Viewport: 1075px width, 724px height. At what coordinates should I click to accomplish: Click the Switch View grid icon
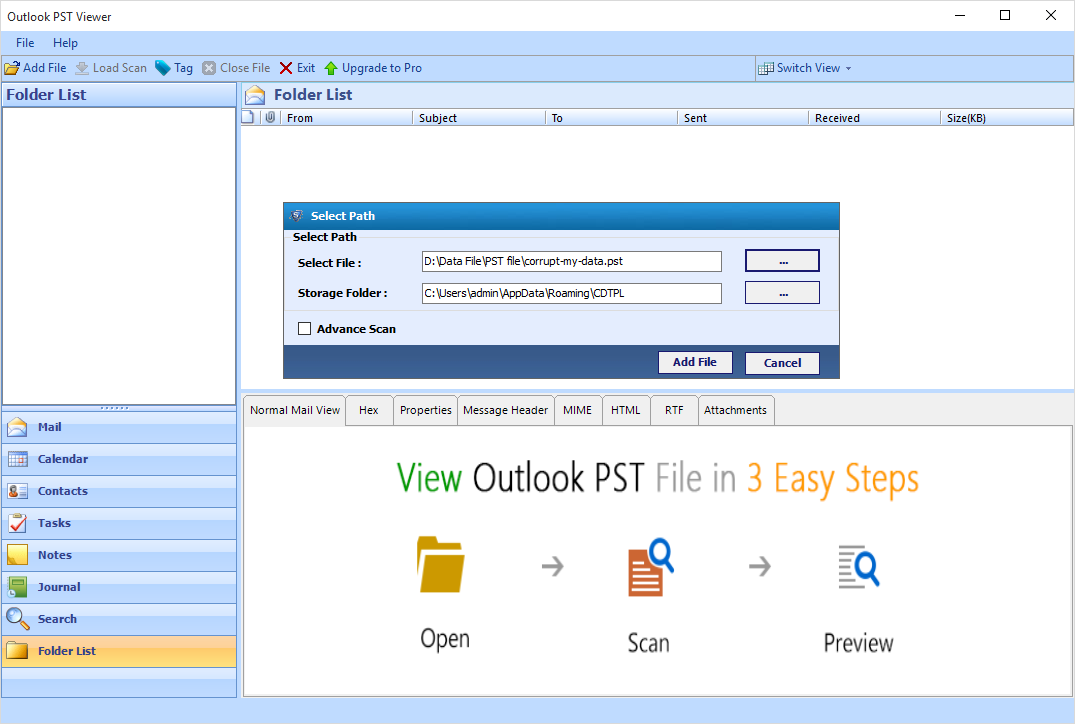(766, 69)
